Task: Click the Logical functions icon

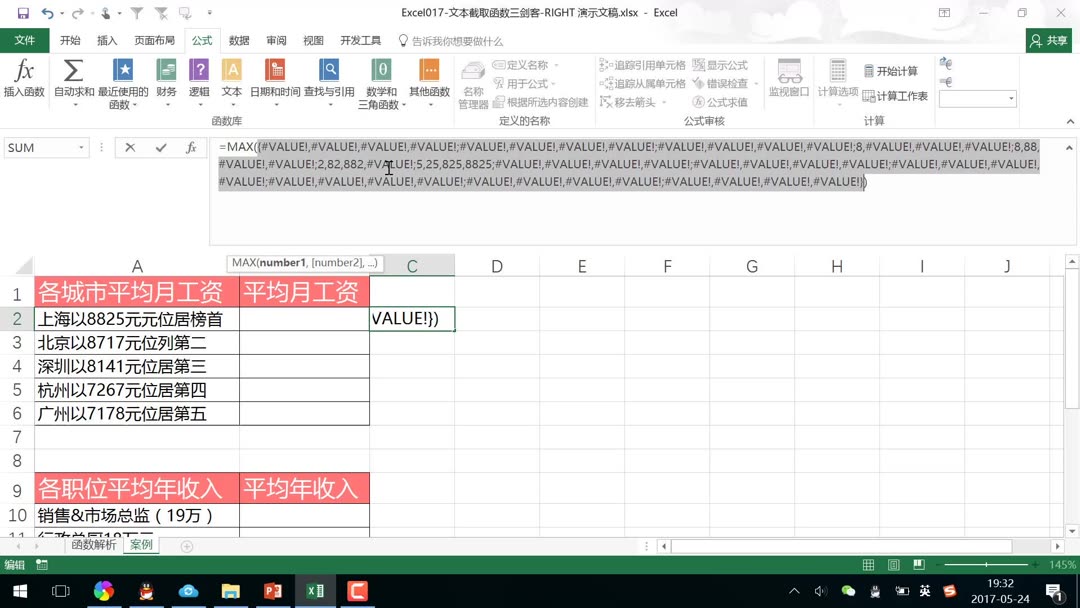Action: coord(198,75)
